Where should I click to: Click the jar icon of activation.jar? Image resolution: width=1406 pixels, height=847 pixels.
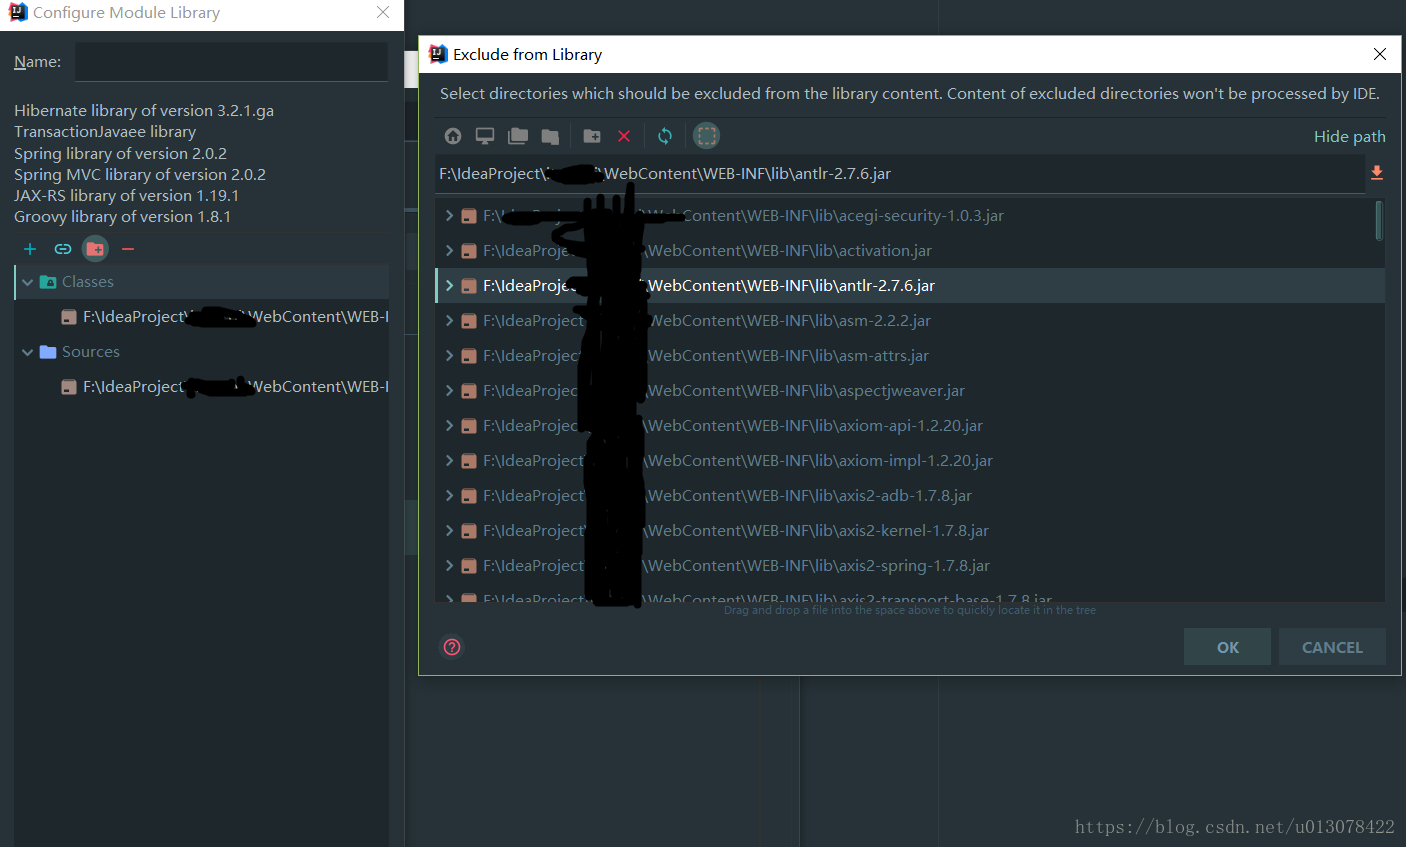click(x=469, y=251)
